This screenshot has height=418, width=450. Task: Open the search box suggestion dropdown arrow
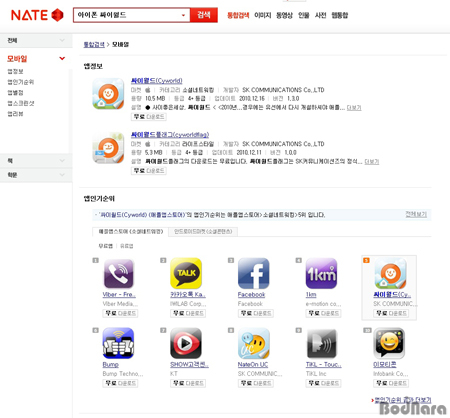(183, 15)
